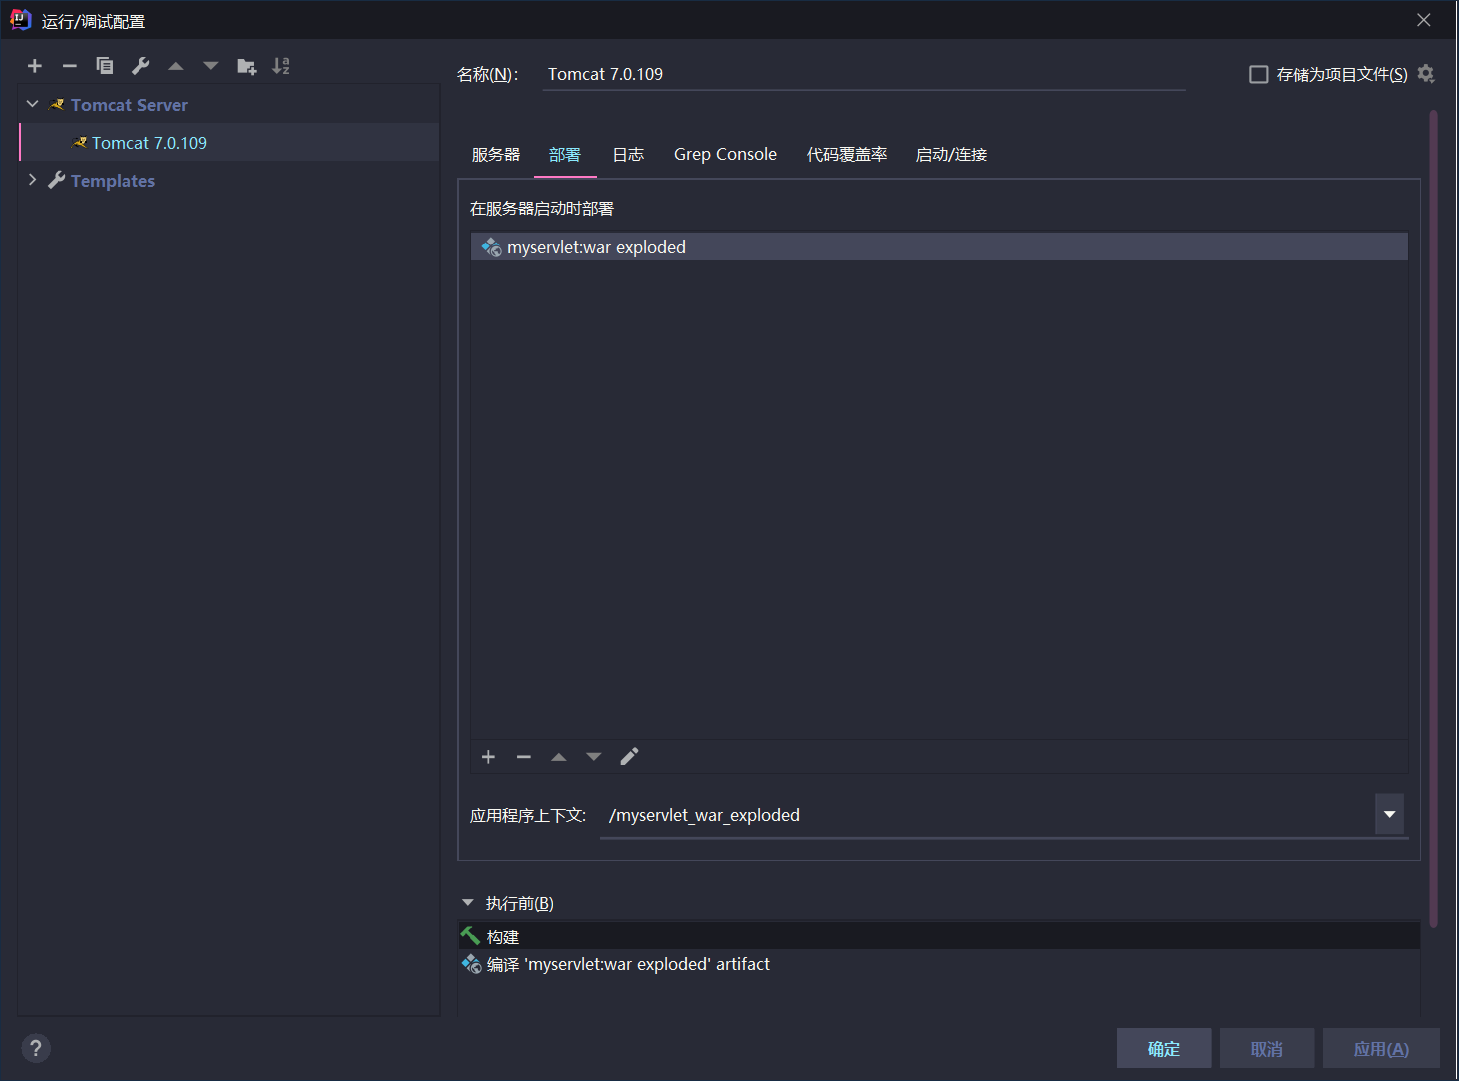Edit deployment artifact with pencil icon

coord(629,757)
